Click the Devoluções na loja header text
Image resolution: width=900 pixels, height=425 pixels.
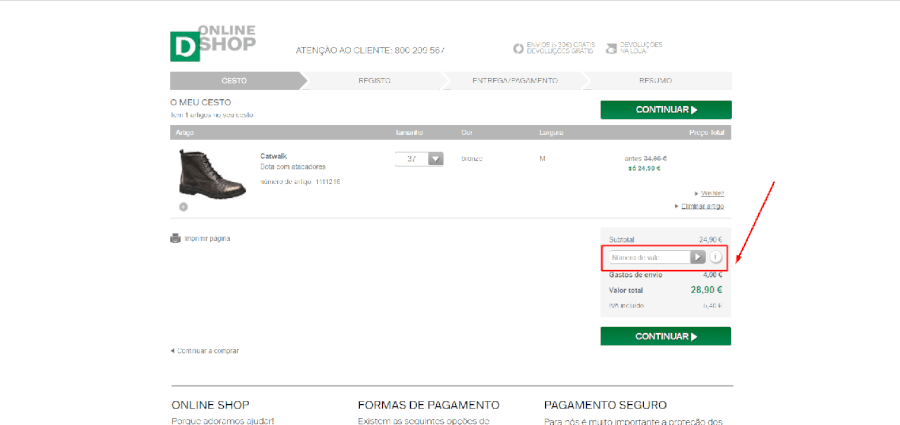(641, 48)
